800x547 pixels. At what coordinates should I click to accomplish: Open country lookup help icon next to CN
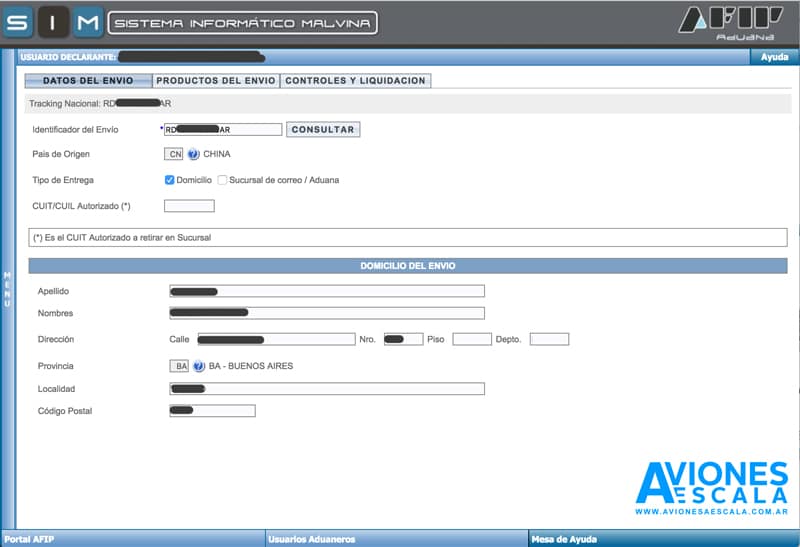coord(193,154)
